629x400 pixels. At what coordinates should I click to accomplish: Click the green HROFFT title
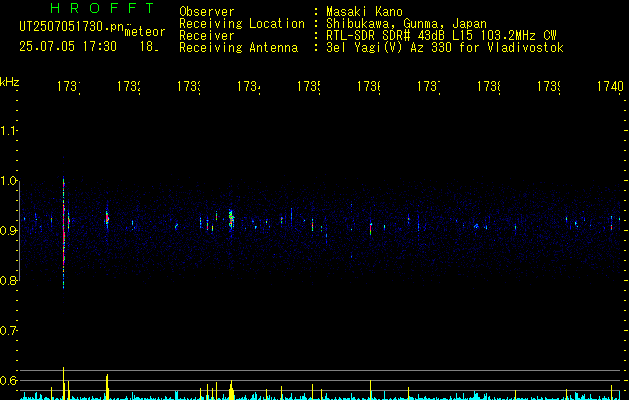[102, 8]
